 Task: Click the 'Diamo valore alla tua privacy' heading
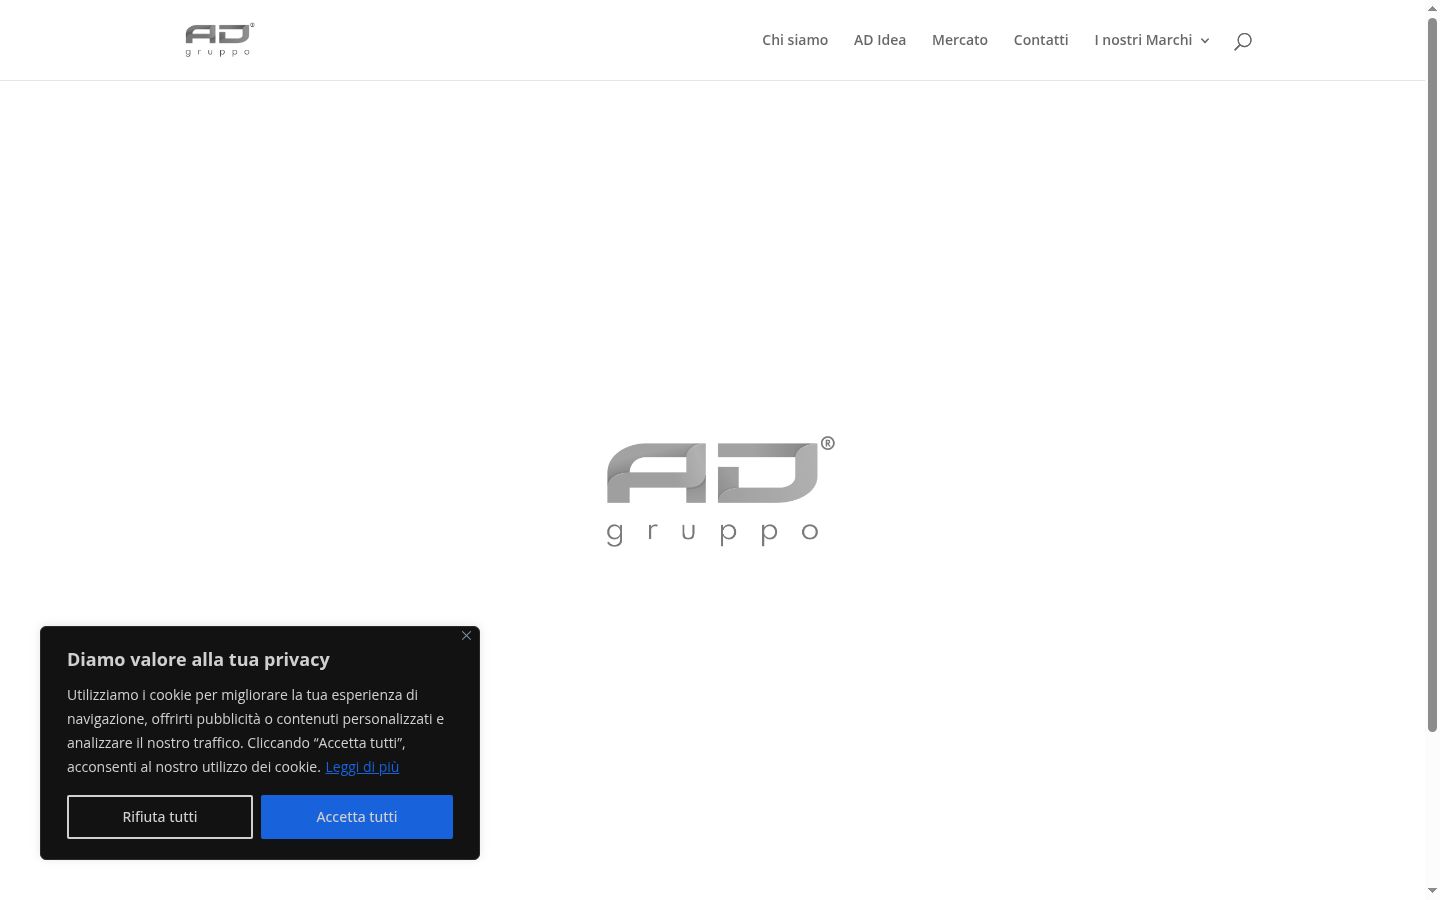[x=198, y=660]
